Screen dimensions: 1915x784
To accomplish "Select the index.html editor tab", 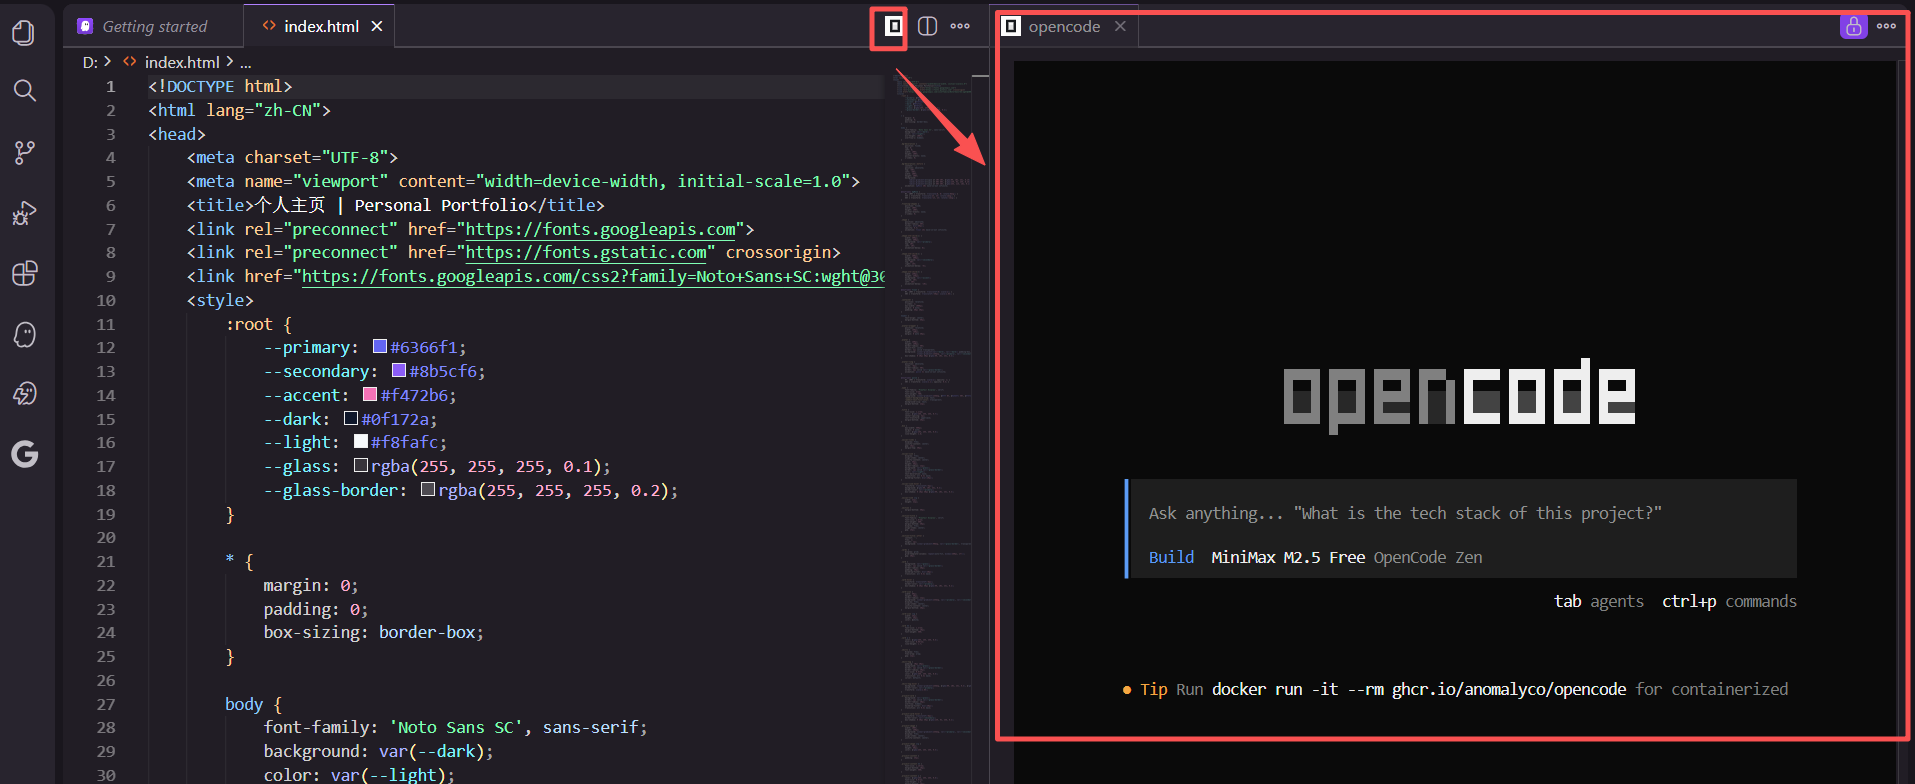I will coord(321,27).
